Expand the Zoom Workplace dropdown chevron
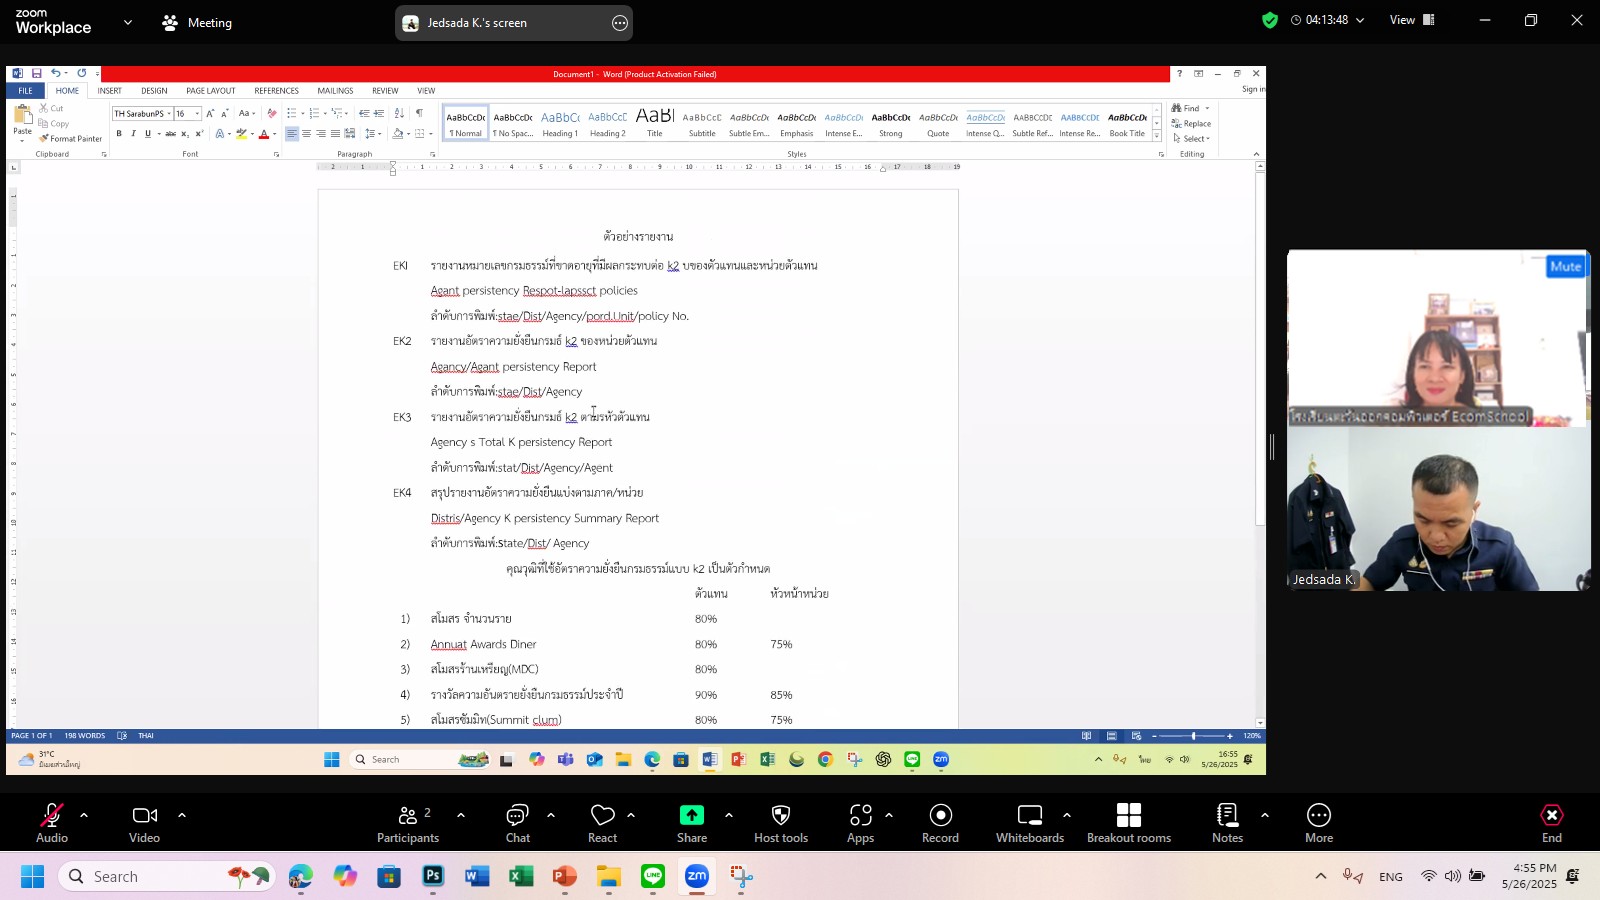 pyautogui.click(x=127, y=22)
